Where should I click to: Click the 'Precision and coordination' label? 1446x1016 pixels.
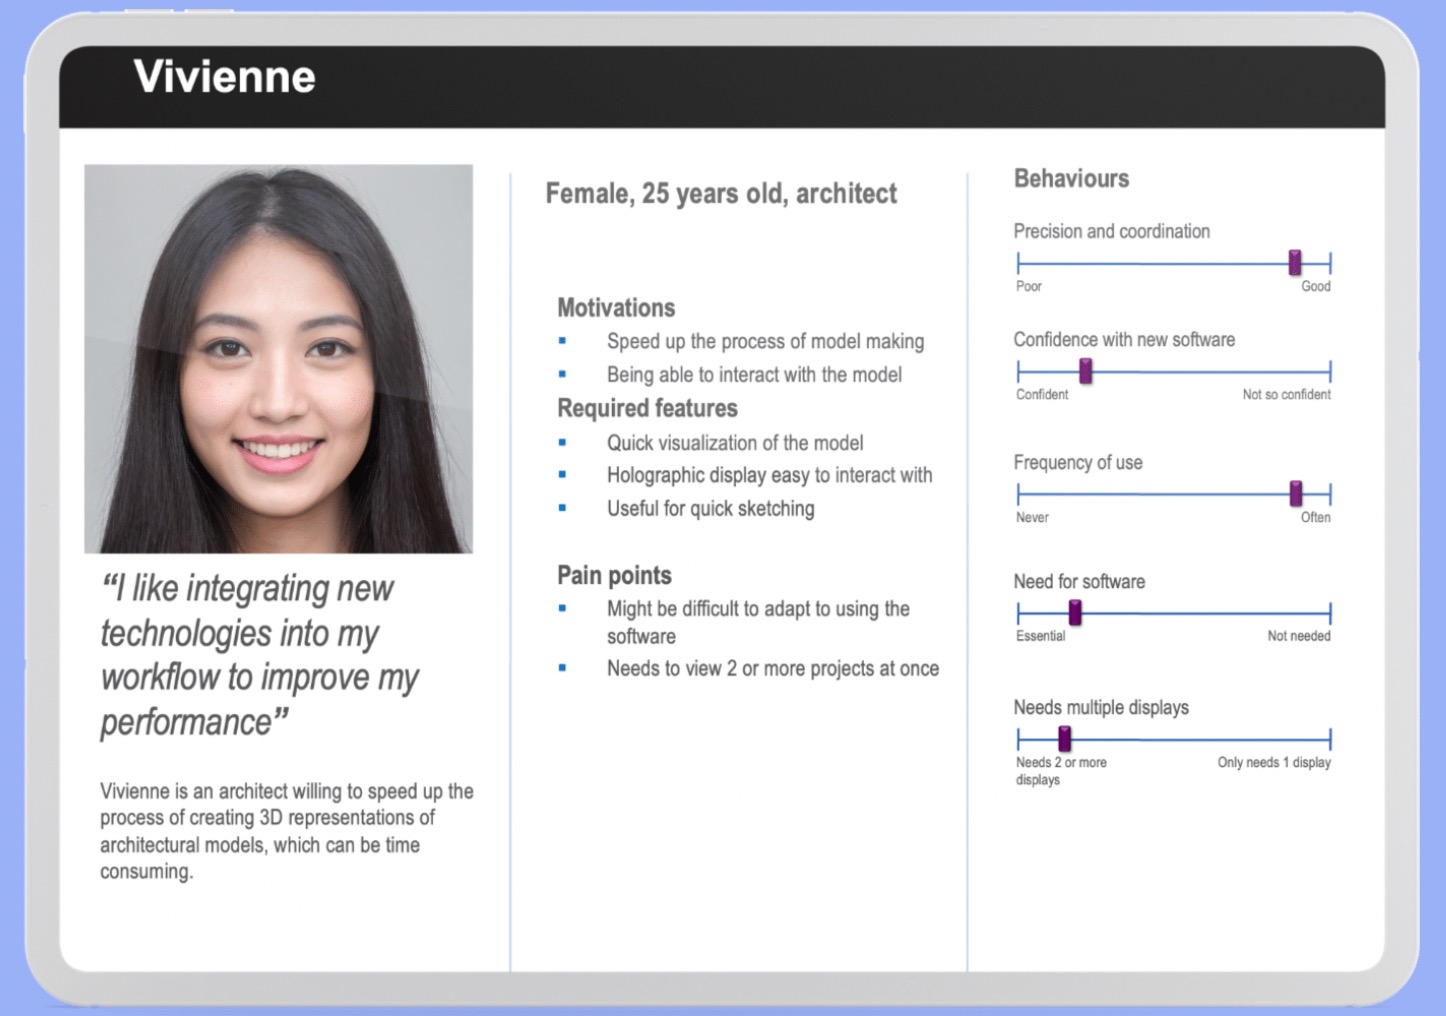1111,231
